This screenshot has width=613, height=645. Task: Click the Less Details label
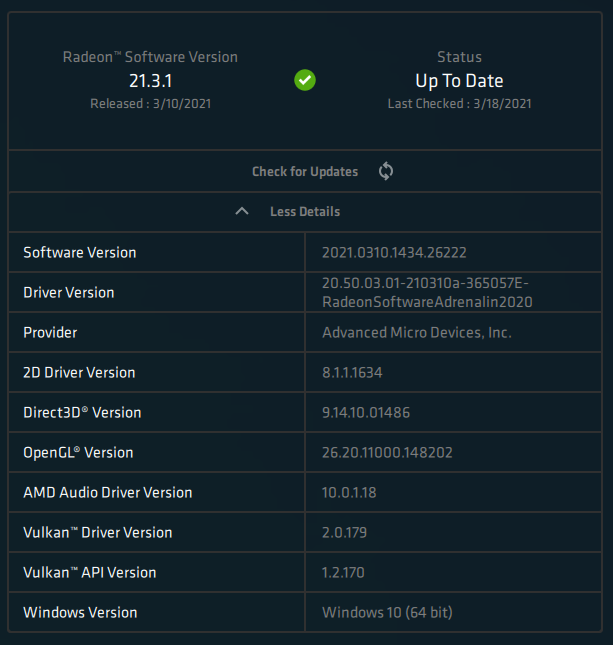(x=305, y=211)
